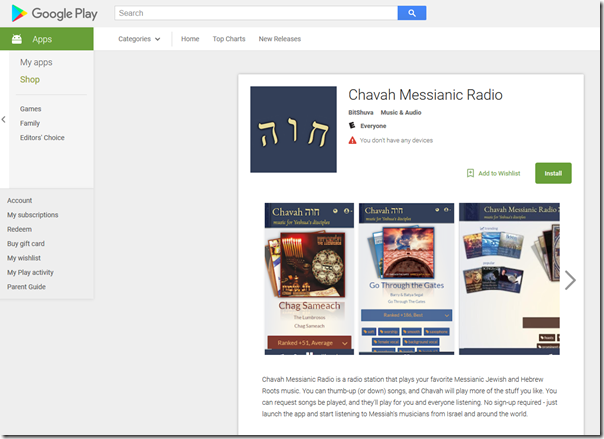The height and width of the screenshot is (439, 604).
Task: Click the blue search magnifier button
Action: [412, 13]
